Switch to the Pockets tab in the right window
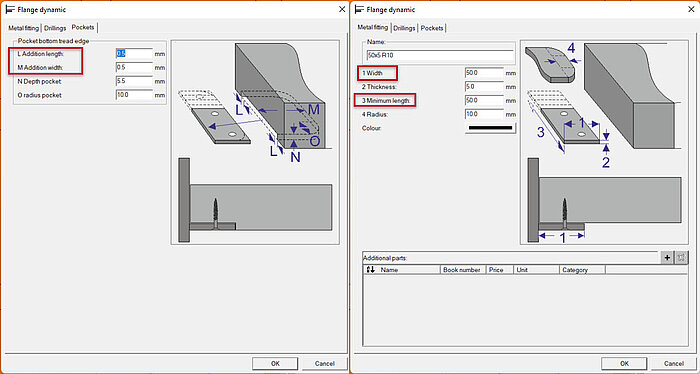700x374 pixels. (x=432, y=28)
